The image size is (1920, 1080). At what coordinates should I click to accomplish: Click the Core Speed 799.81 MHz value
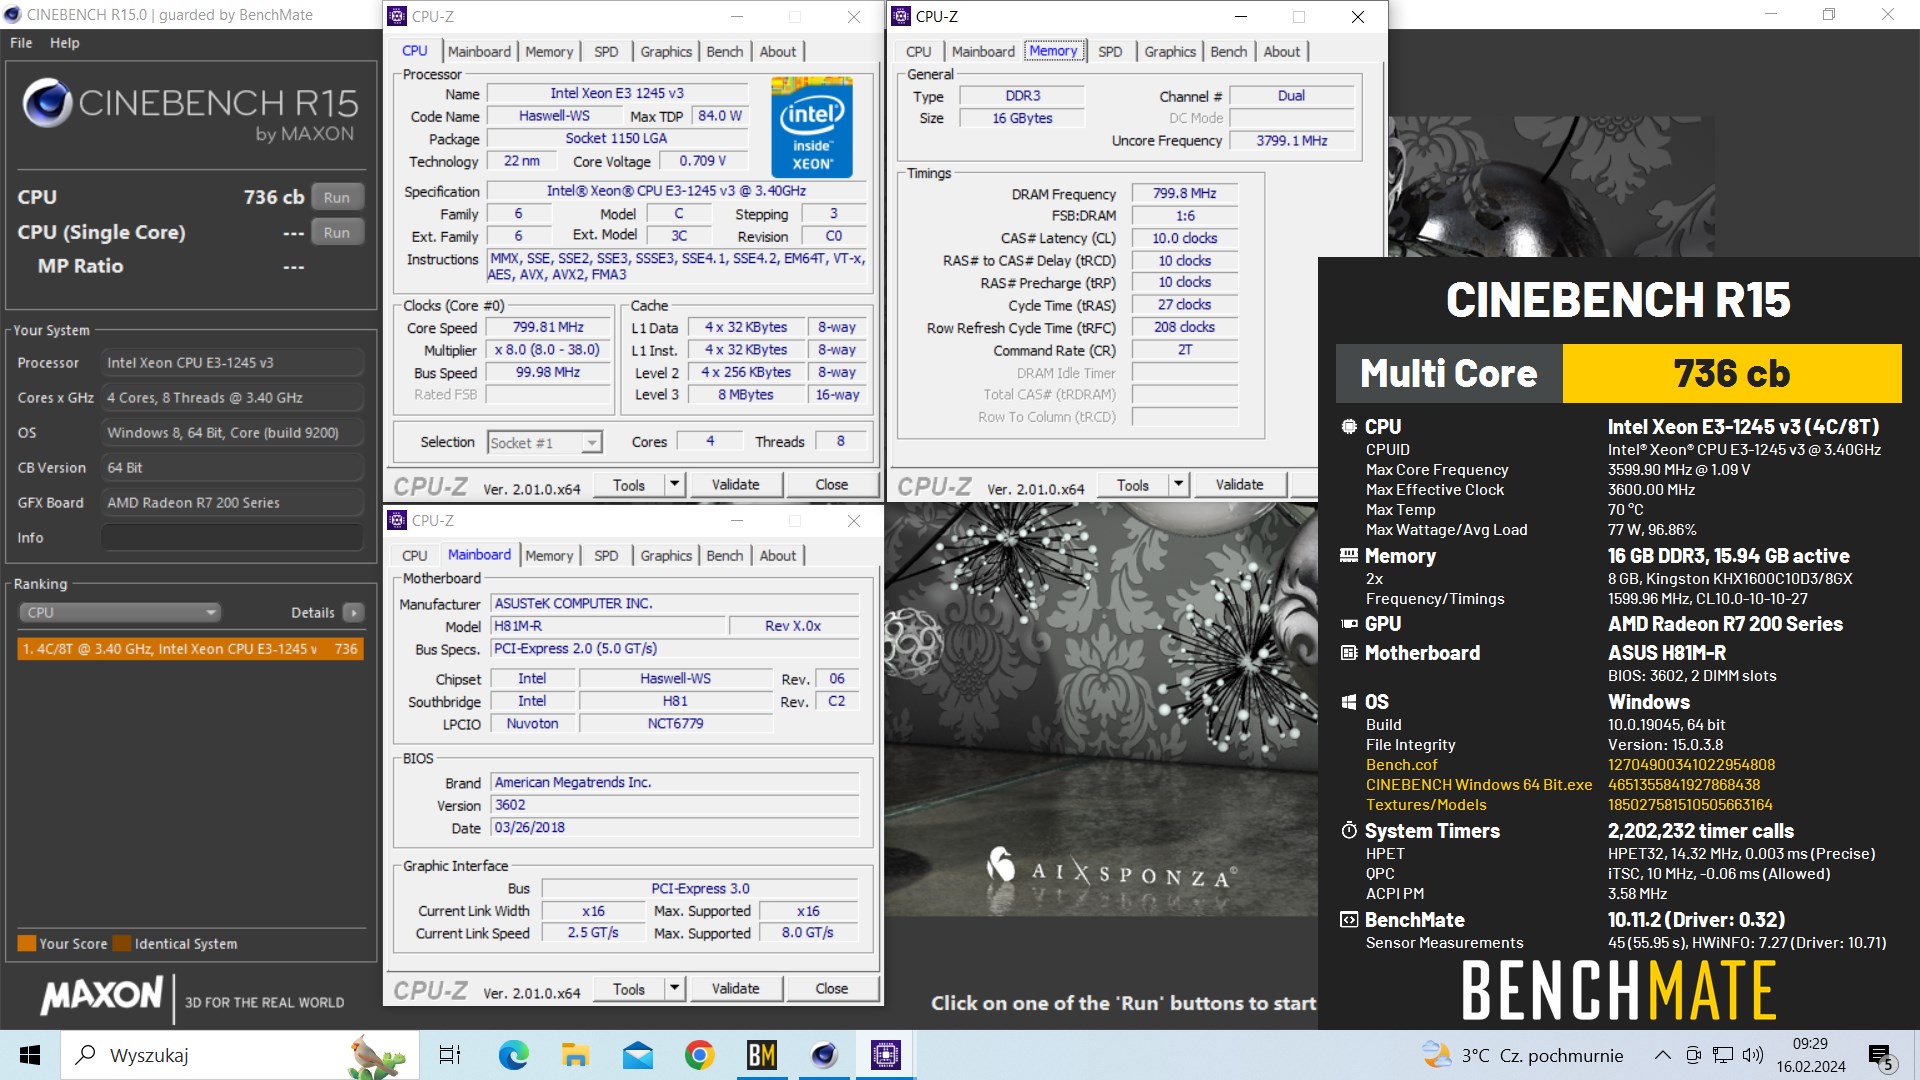point(548,327)
